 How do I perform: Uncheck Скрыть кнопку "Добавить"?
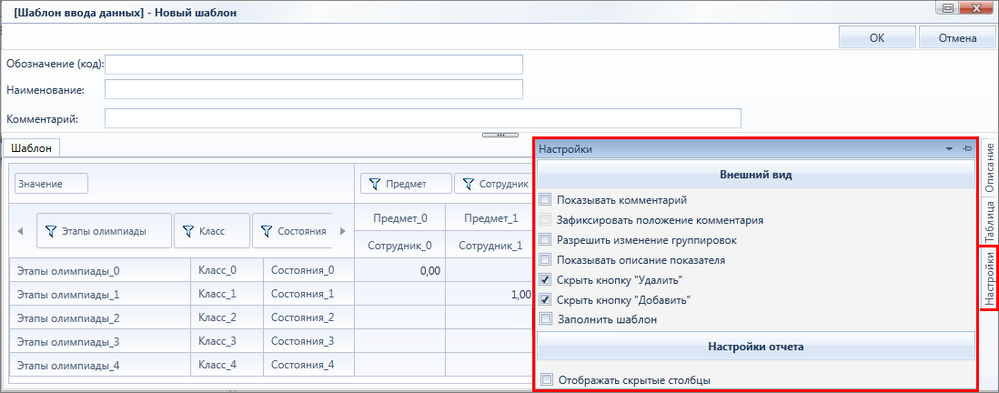pos(545,299)
